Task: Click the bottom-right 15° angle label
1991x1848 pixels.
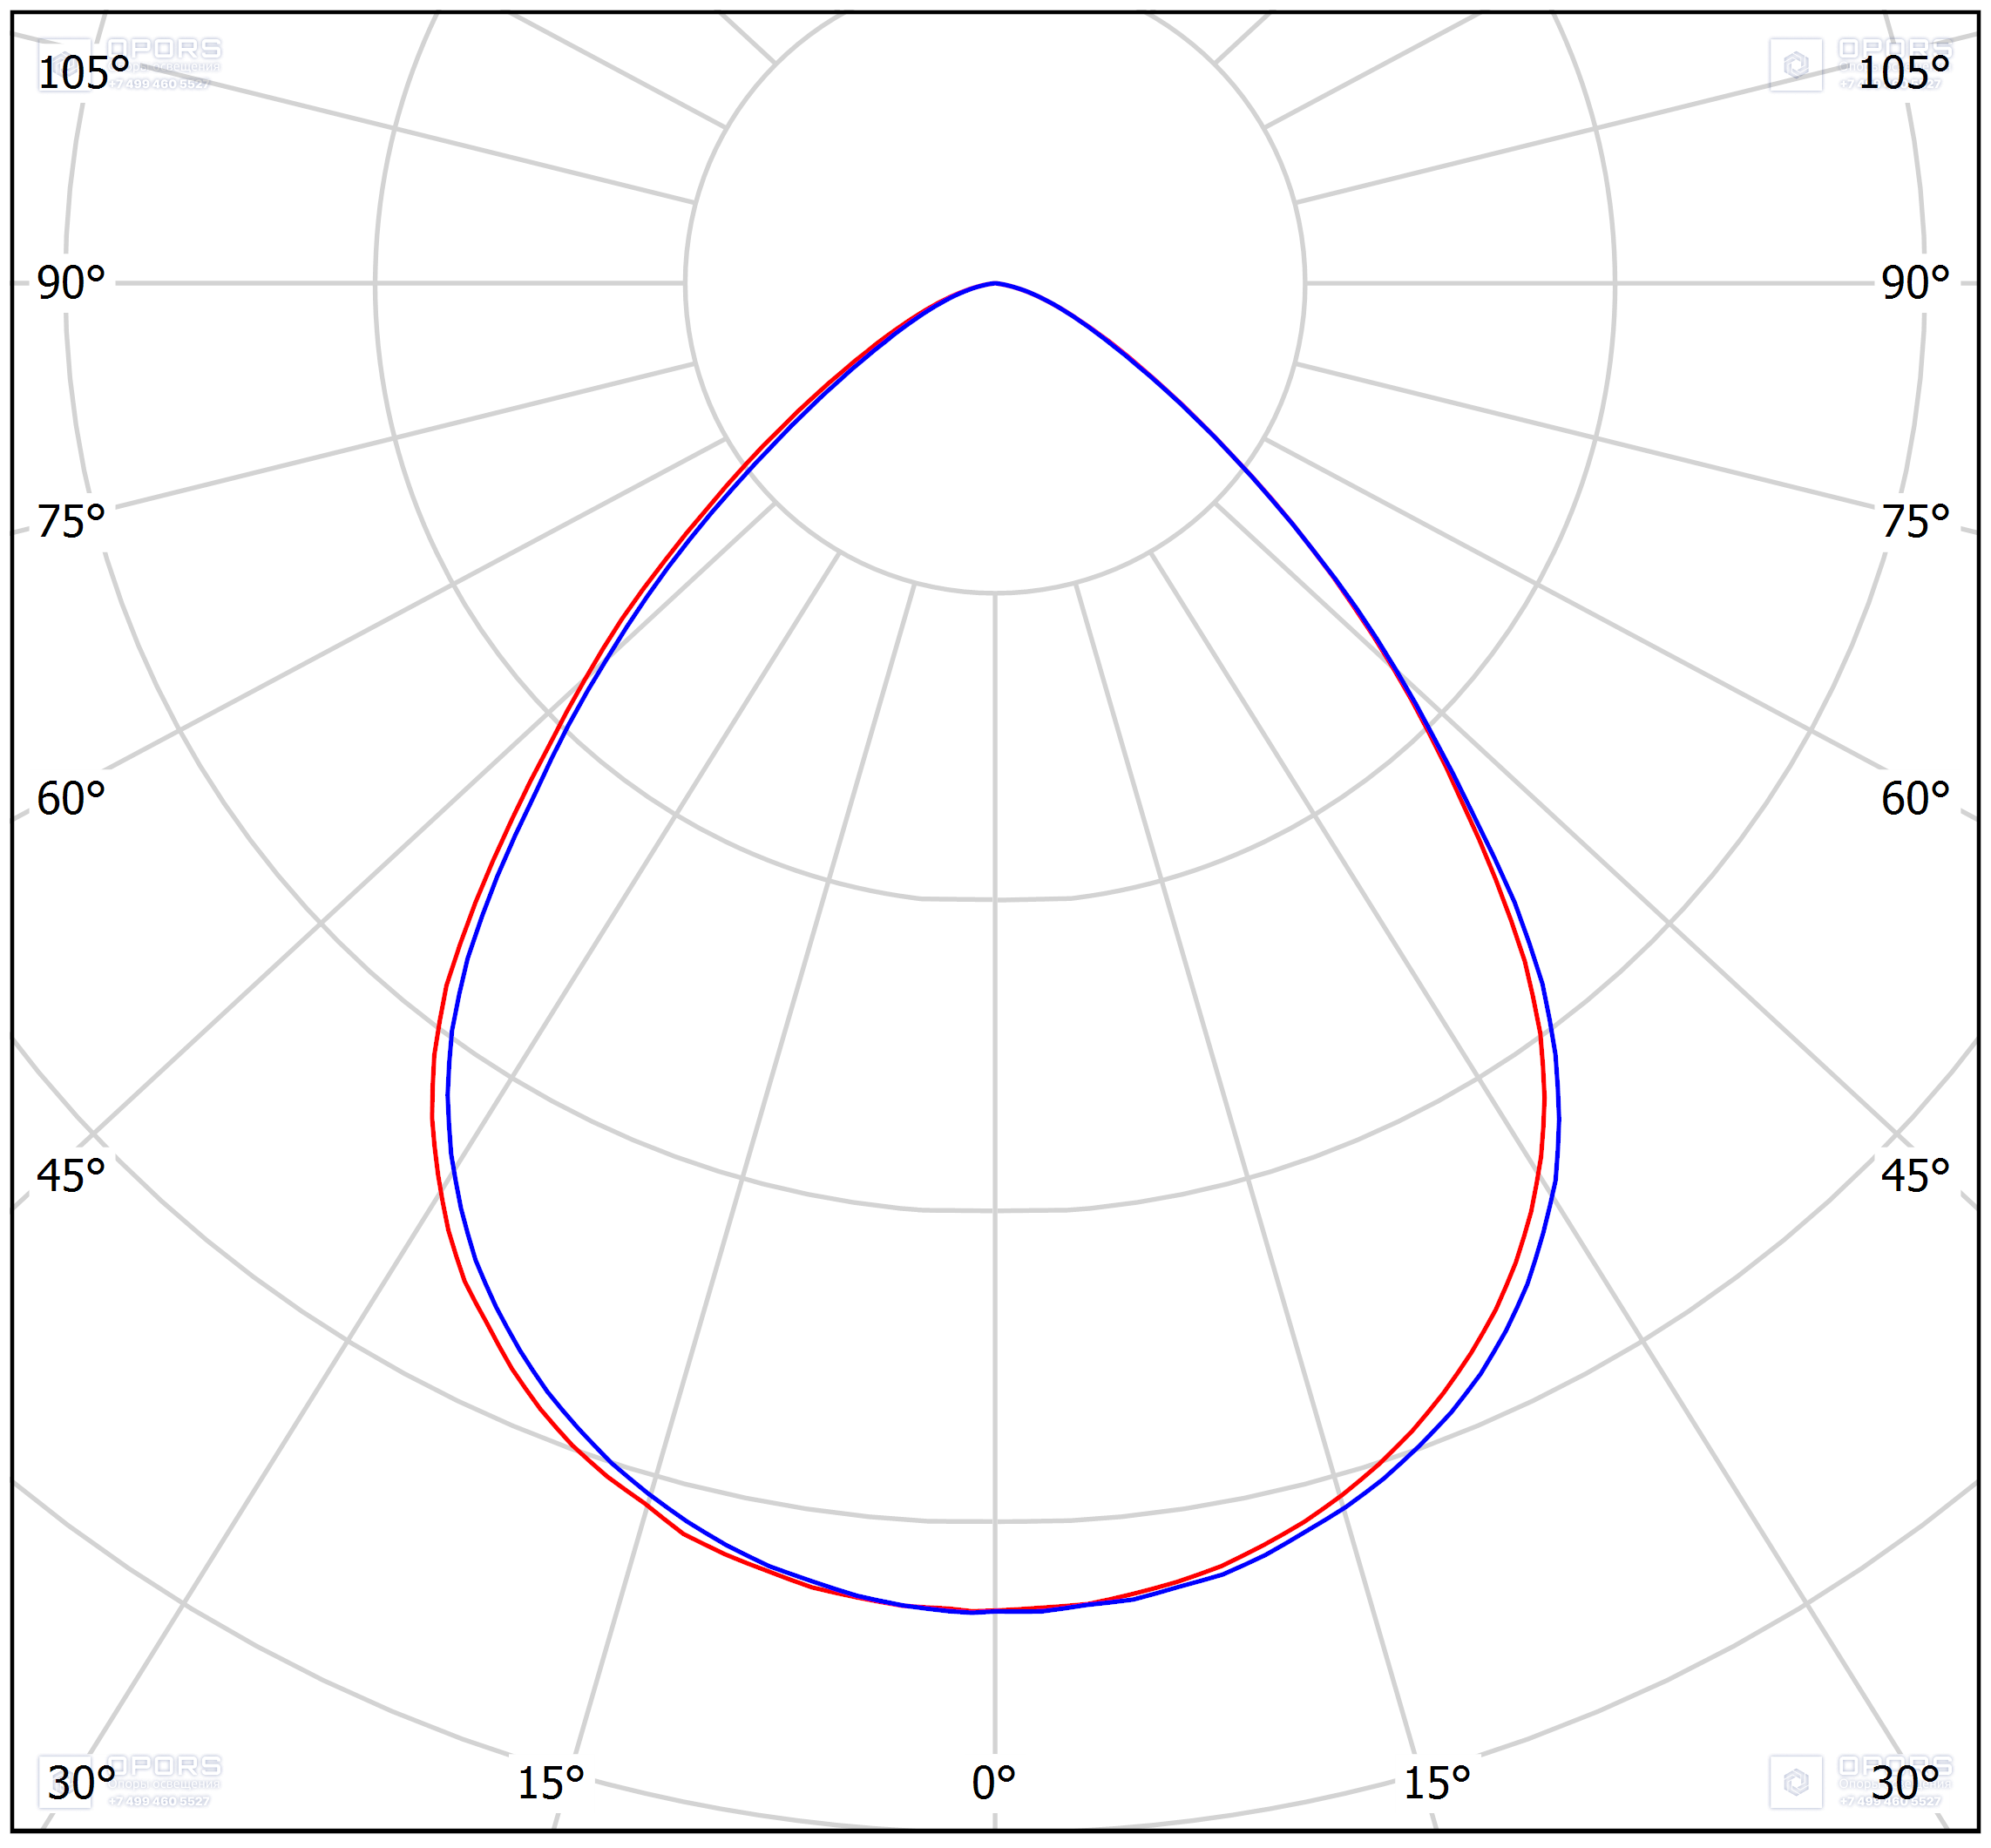Action: 1437,1784
